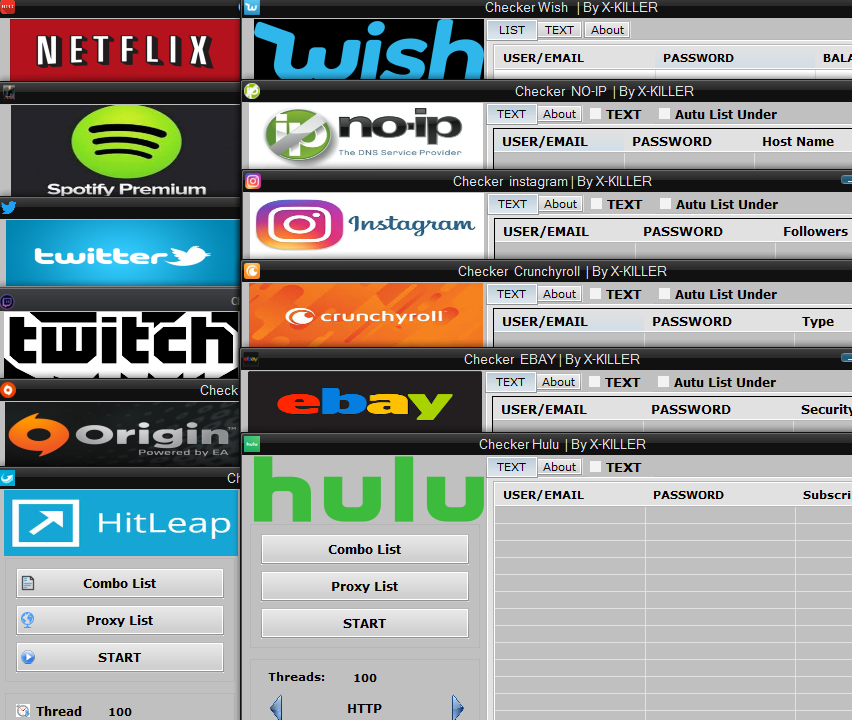Click the Spotify Premium logo banner
Viewport: 852px width, 720px height.
click(x=126, y=151)
